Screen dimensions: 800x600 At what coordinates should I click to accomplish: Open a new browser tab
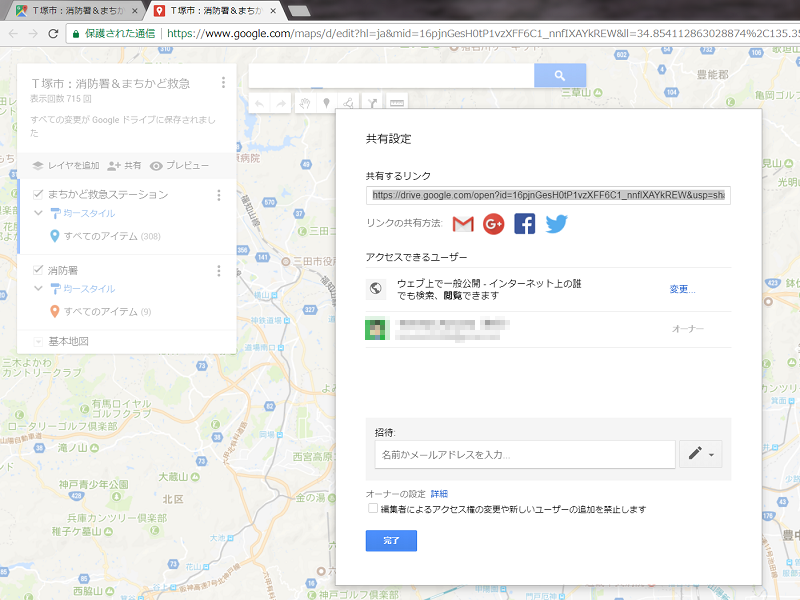pos(298,11)
